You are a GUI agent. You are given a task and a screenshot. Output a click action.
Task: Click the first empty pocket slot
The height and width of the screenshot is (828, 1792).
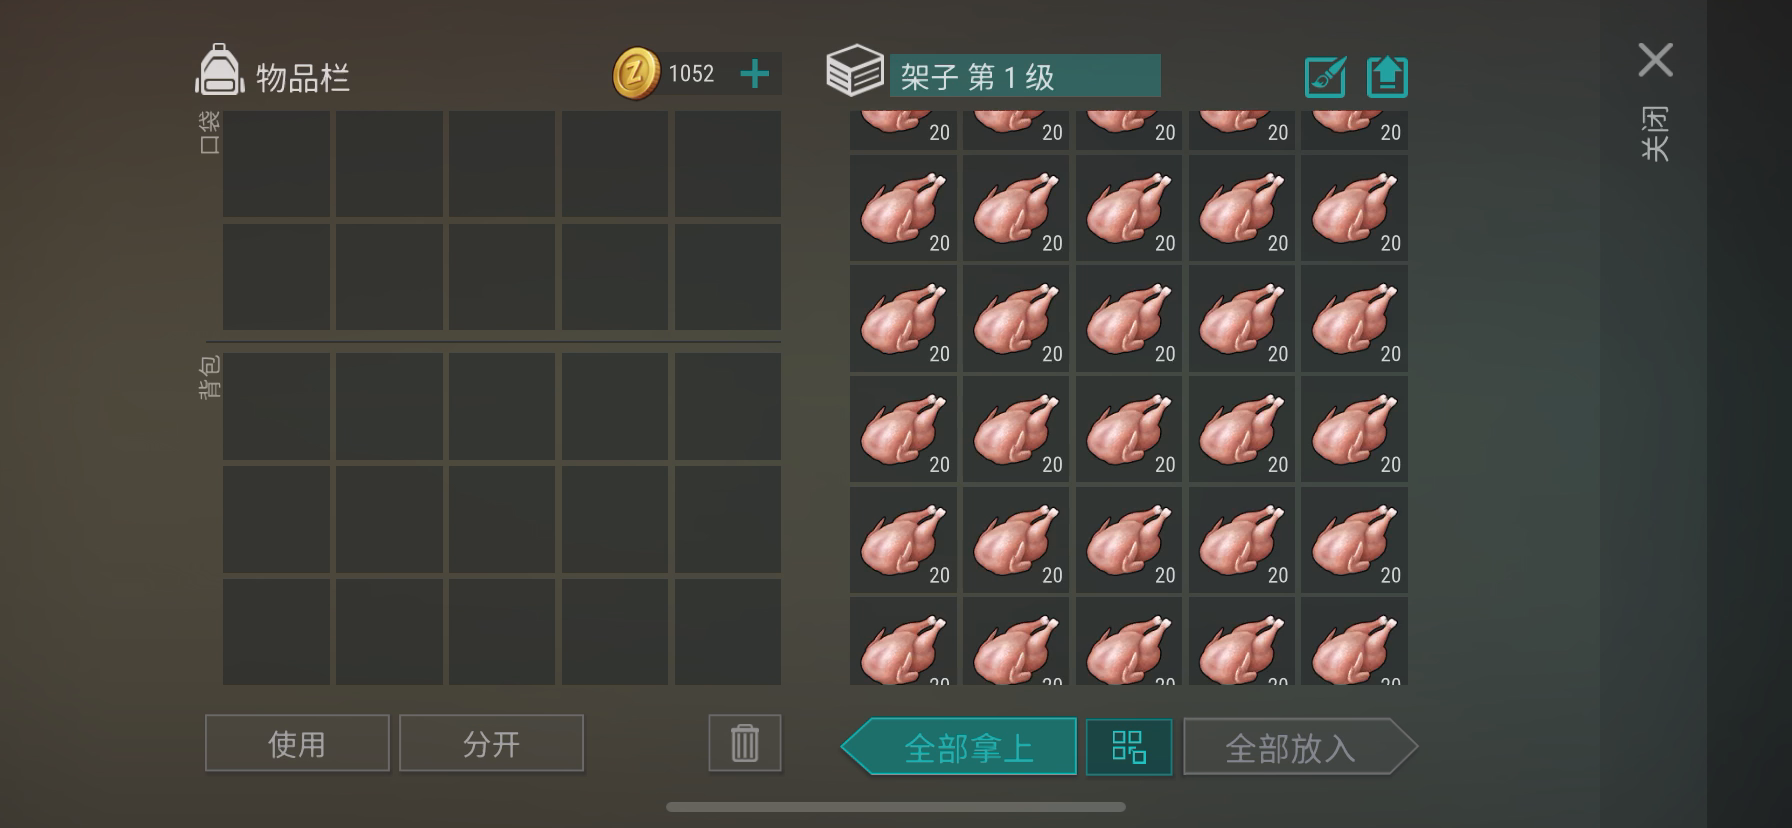click(x=276, y=164)
